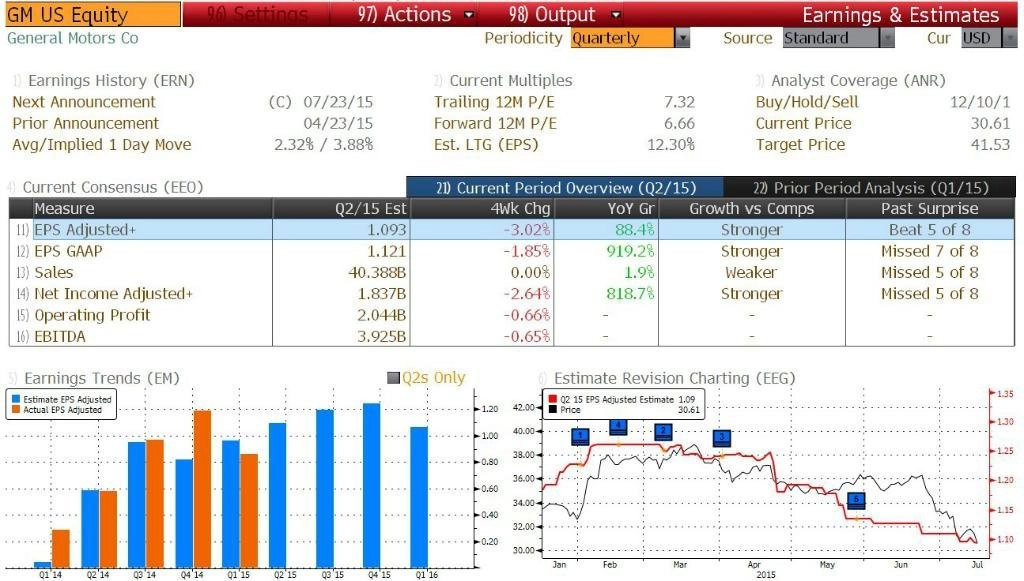Expand the Periodicity Quarterly dropdown
Viewport: 1024px width, 581px height.
[x=682, y=39]
